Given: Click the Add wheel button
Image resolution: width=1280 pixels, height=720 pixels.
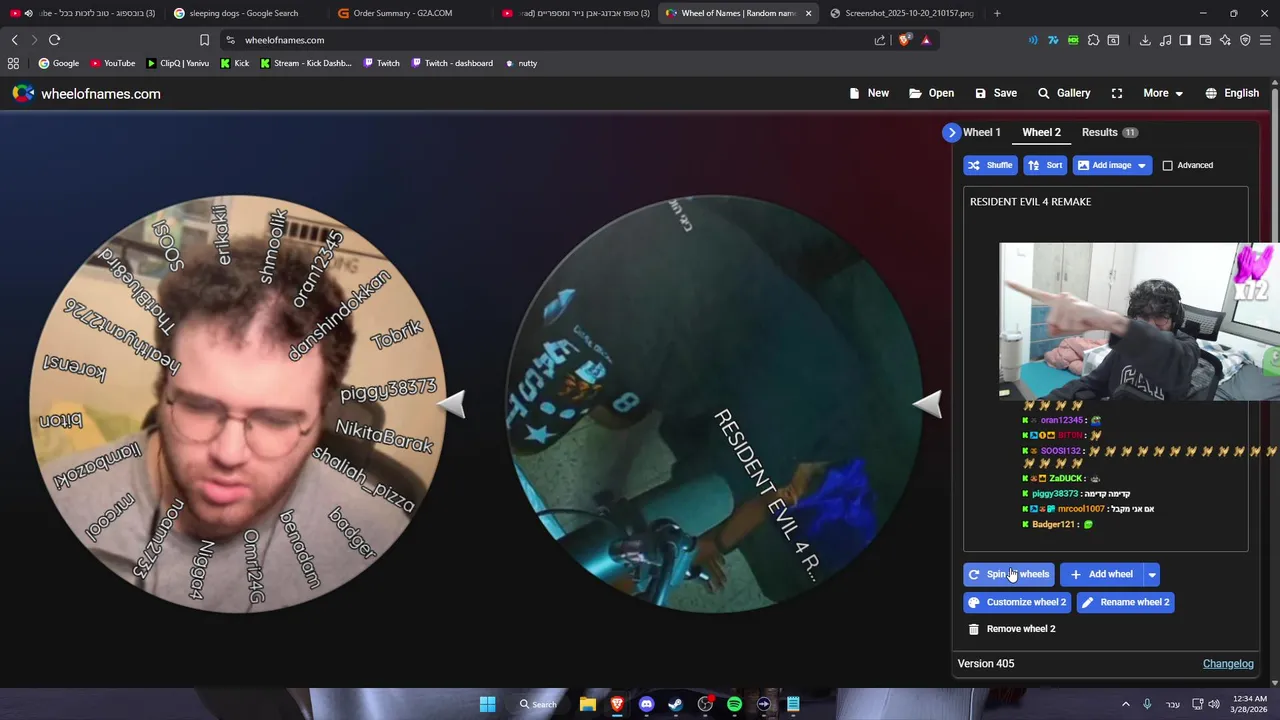Looking at the screenshot, I should click(1102, 574).
